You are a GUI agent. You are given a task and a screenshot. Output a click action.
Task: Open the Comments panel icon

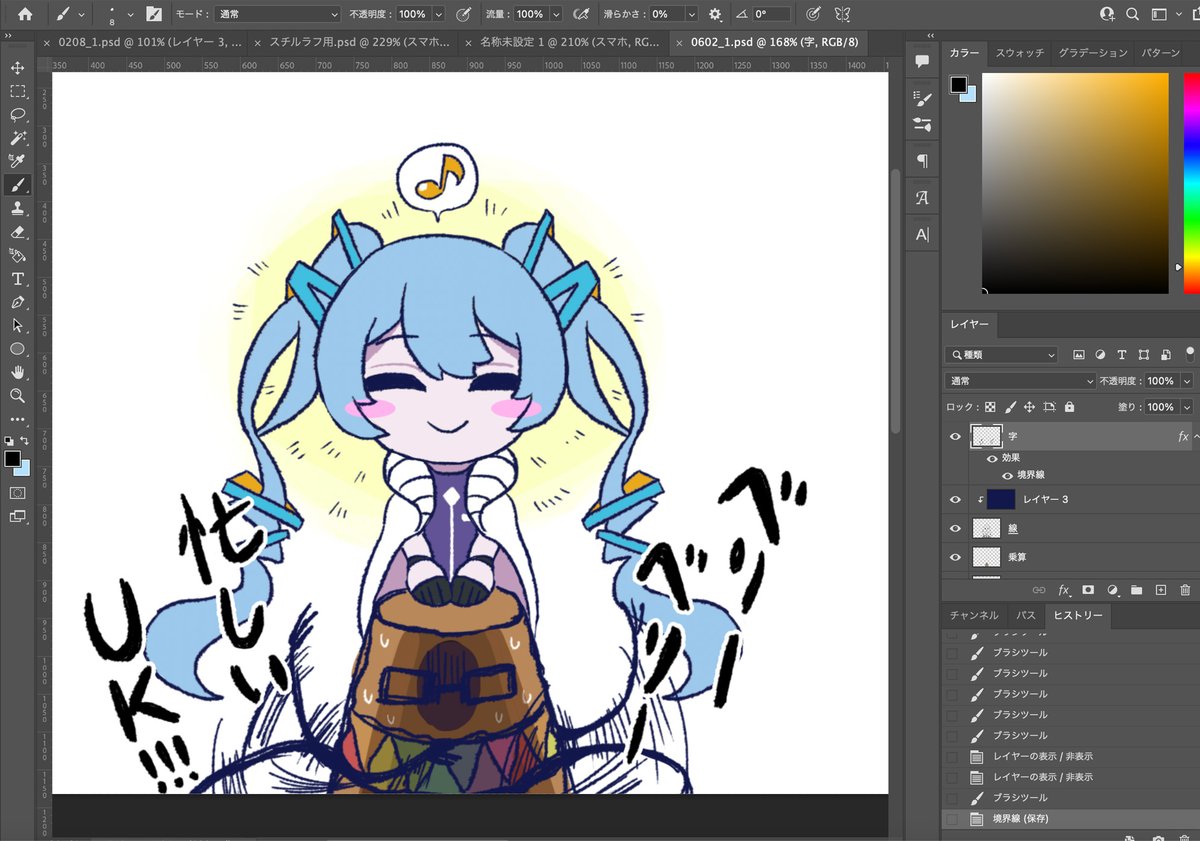click(922, 62)
